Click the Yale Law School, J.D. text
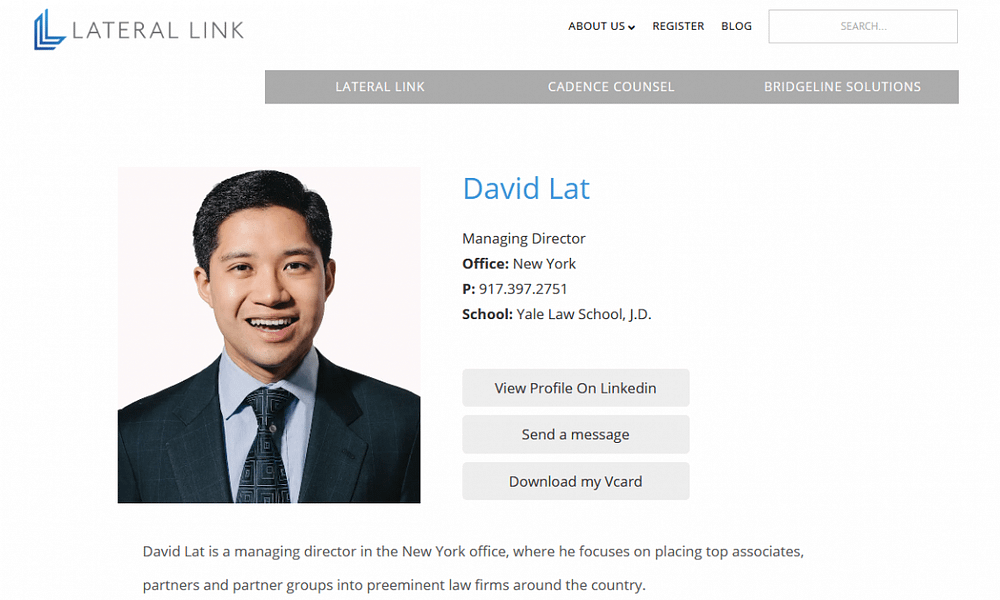The width and height of the screenshot is (1000, 600). (x=584, y=314)
